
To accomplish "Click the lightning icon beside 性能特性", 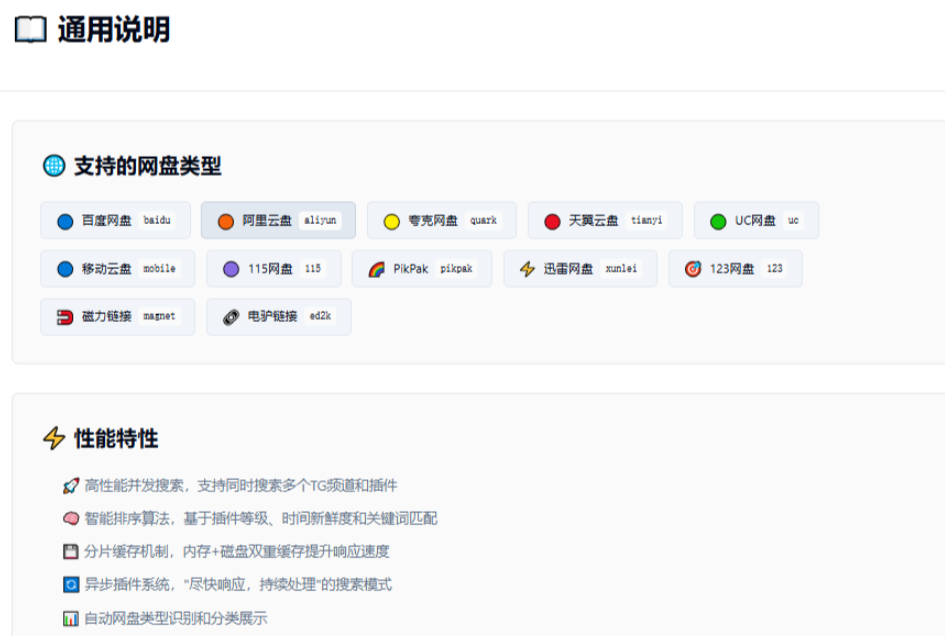I will pyautogui.click(x=54, y=438).
